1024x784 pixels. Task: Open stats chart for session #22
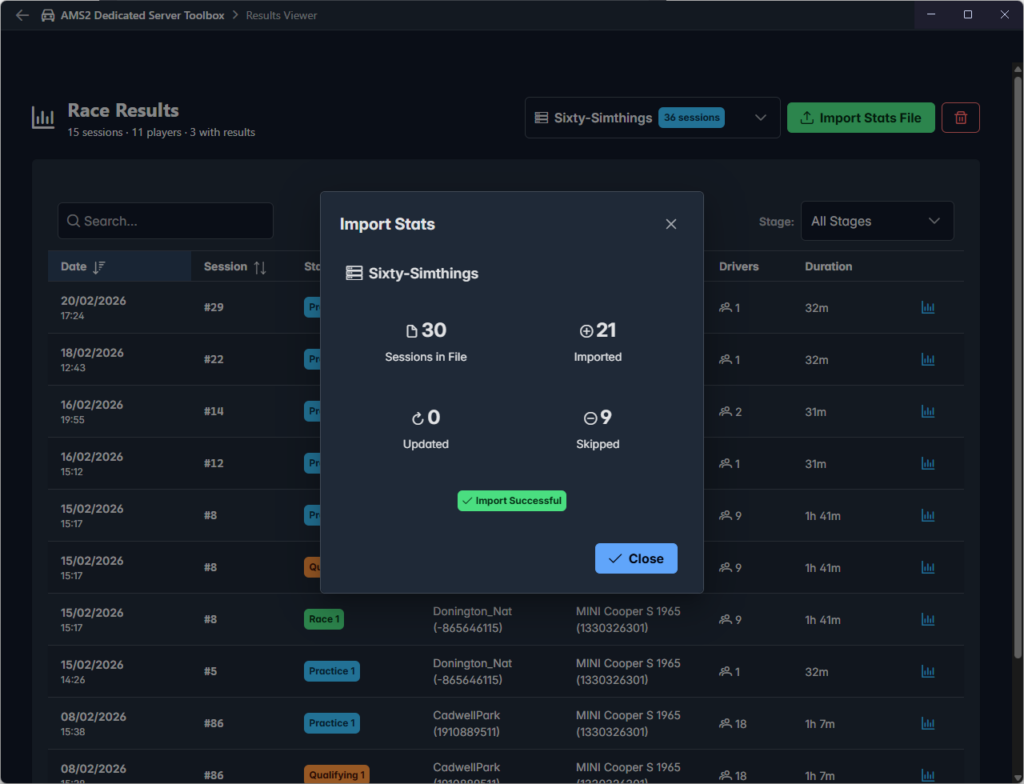(x=927, y=360)
